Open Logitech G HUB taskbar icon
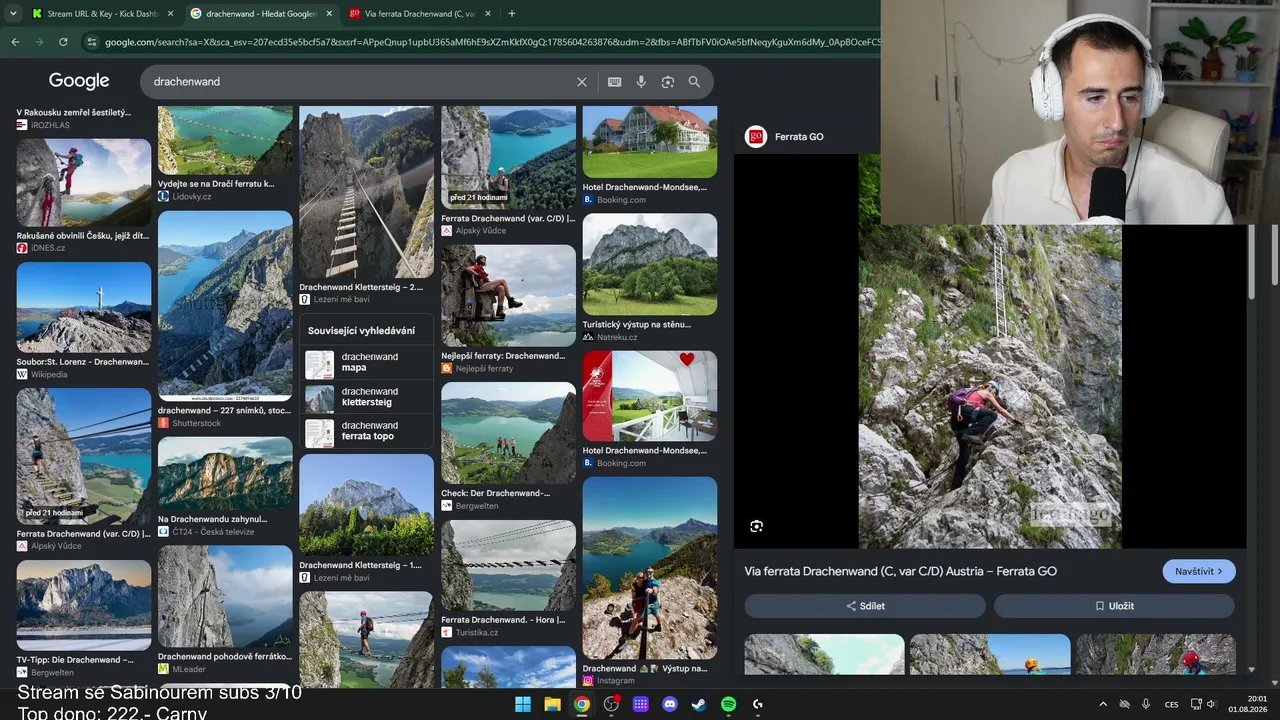This screenshot has width=1280, height=720. tap(758, 704)
